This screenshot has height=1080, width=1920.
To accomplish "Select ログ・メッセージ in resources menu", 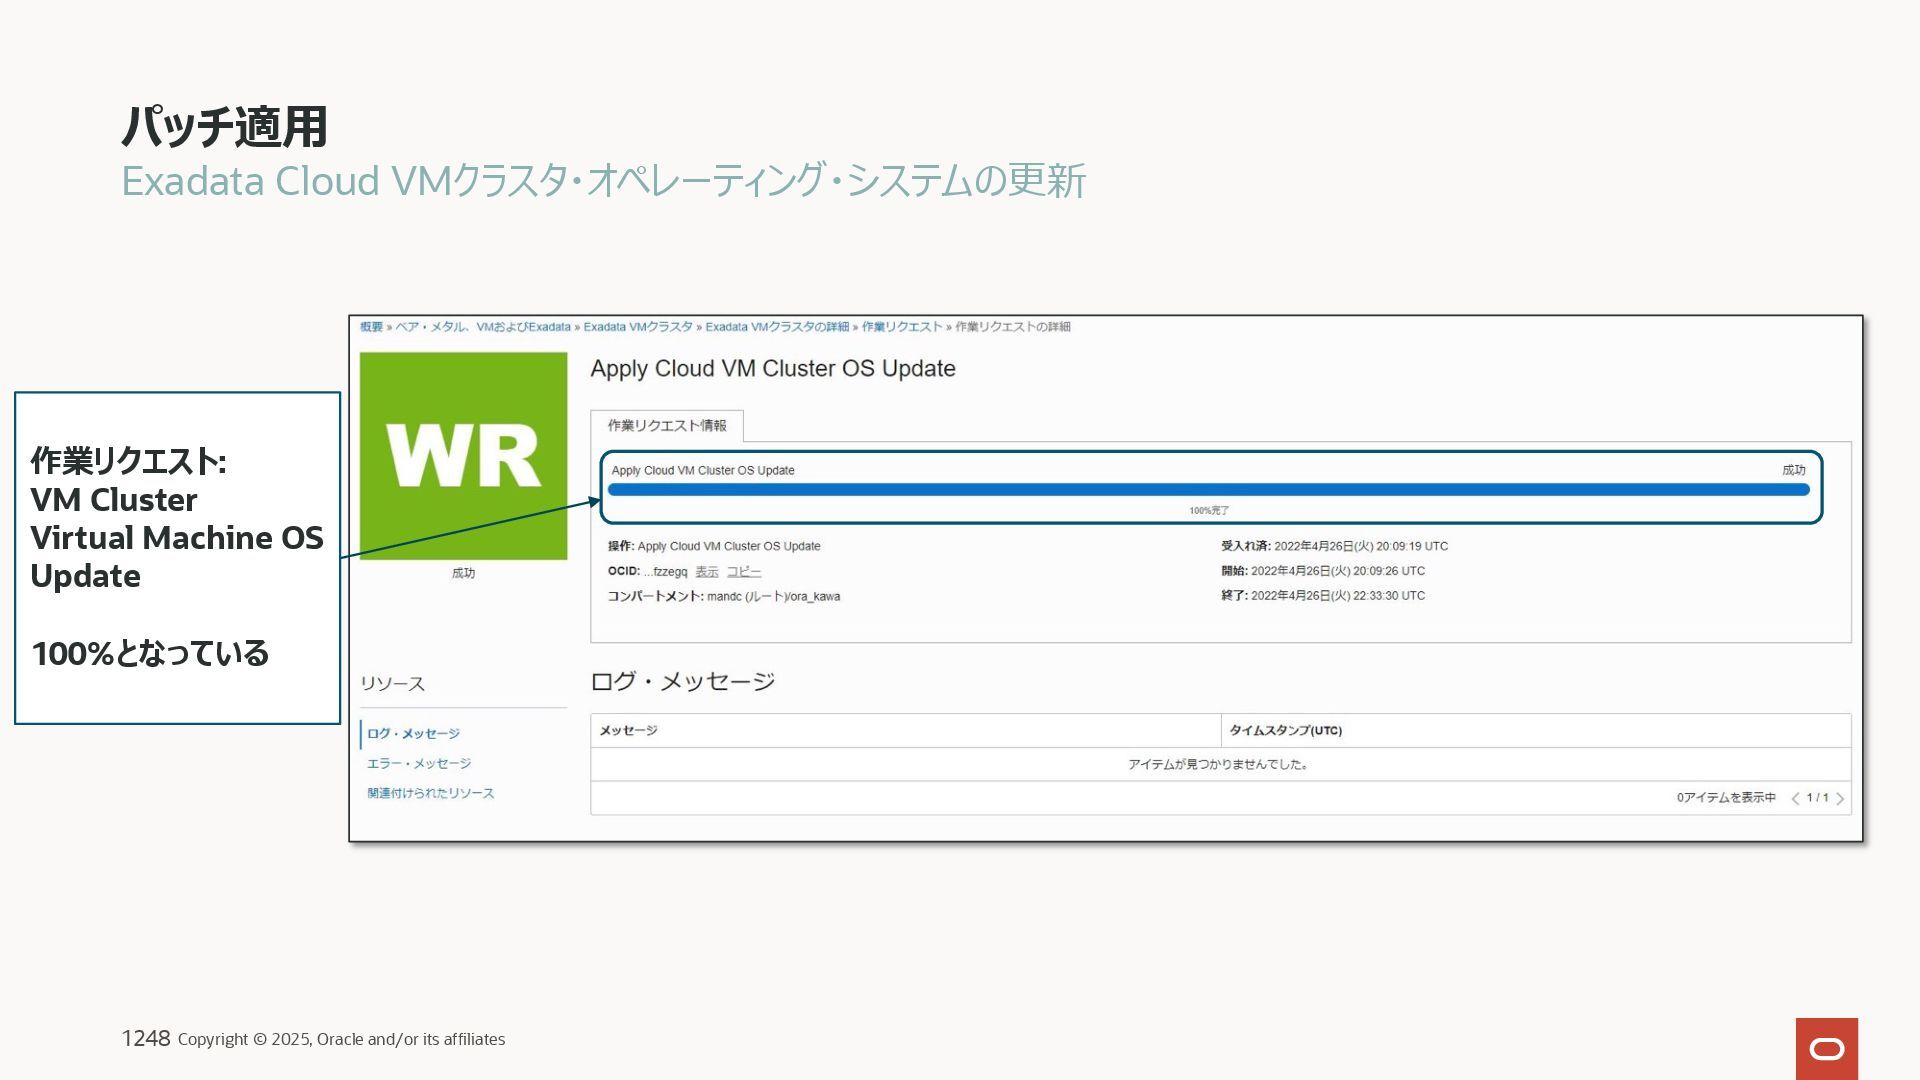I will [x=413, y=734].
